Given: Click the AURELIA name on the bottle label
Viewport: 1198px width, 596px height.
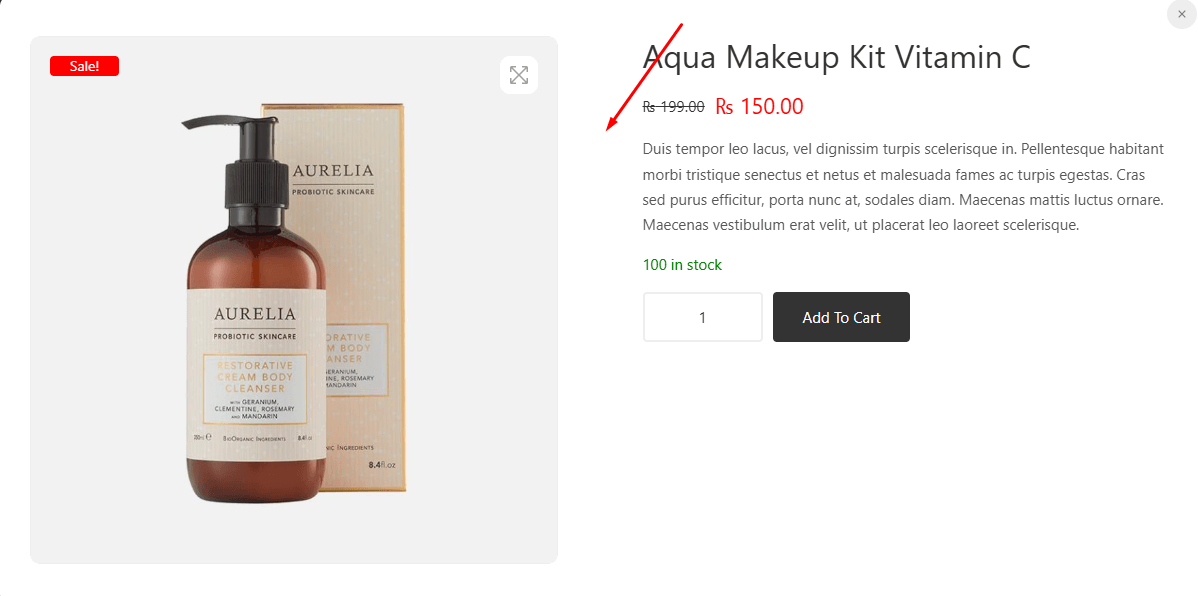Looking at the screenshot, I should [x=254, y=314].
